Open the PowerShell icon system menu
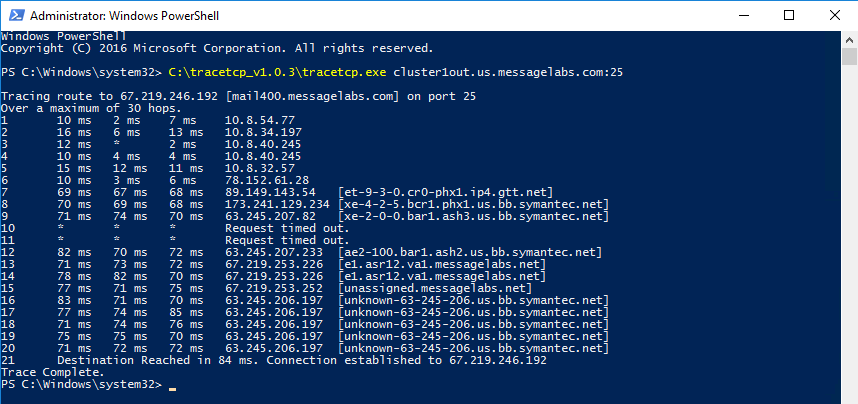The height and width of the screenshot is (404, 858). point(15,16)
